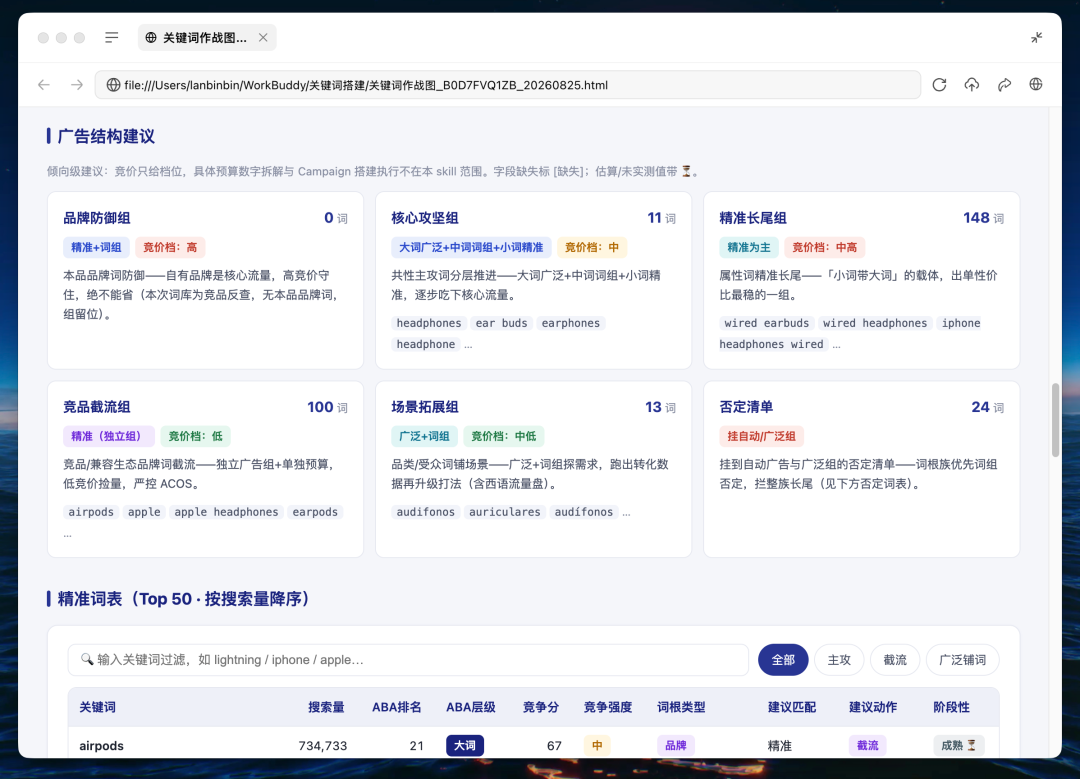Viewport: 1080px width, 779px height.
Task: Click the 精准（独立组） tag
Action: pyautogui.click(x=109, y=436)
